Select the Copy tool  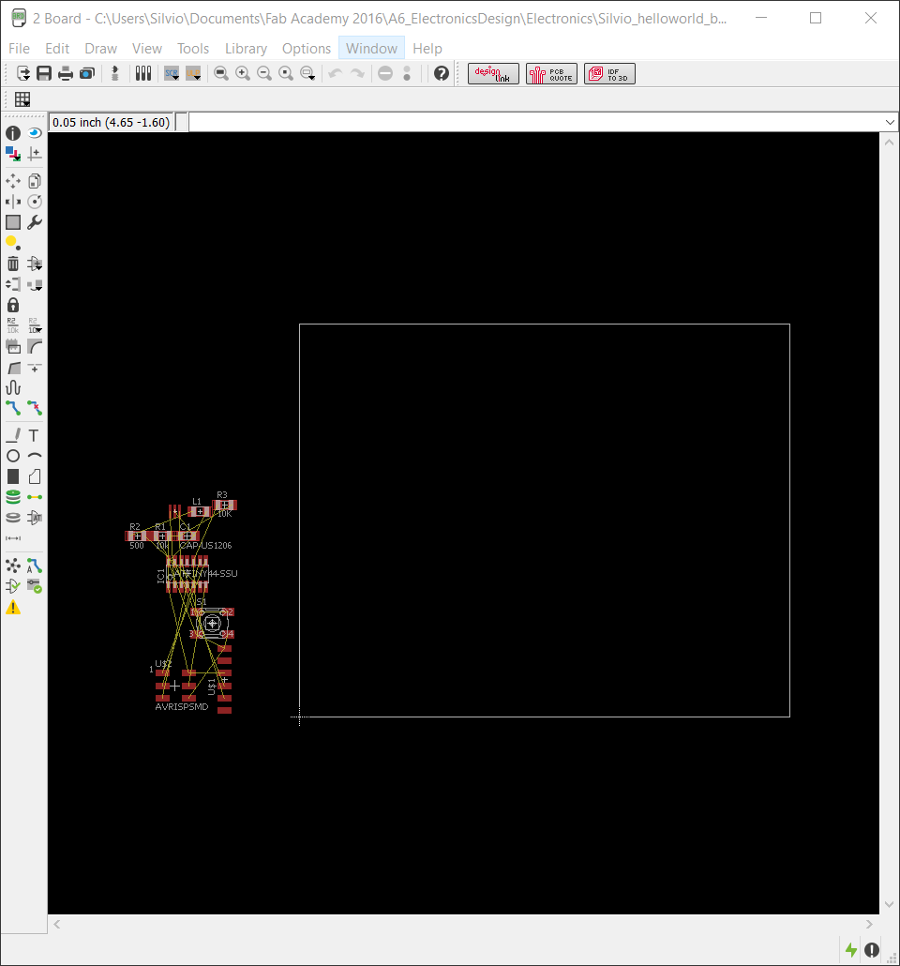point(35,181)
